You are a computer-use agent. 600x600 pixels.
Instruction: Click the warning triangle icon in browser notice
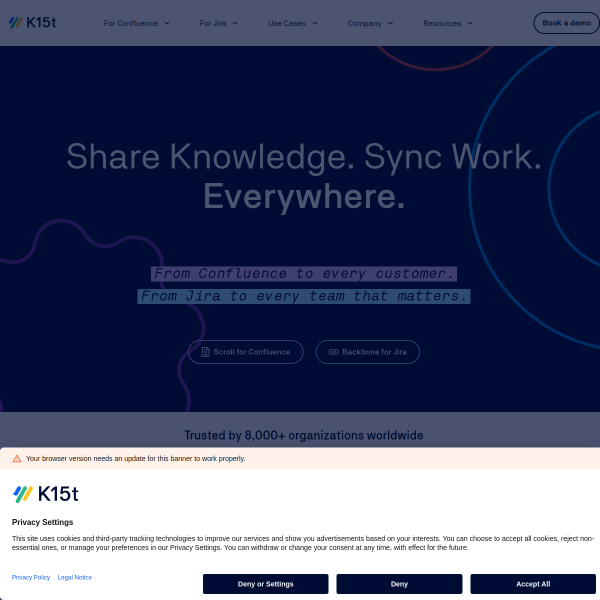pos(17,458)
